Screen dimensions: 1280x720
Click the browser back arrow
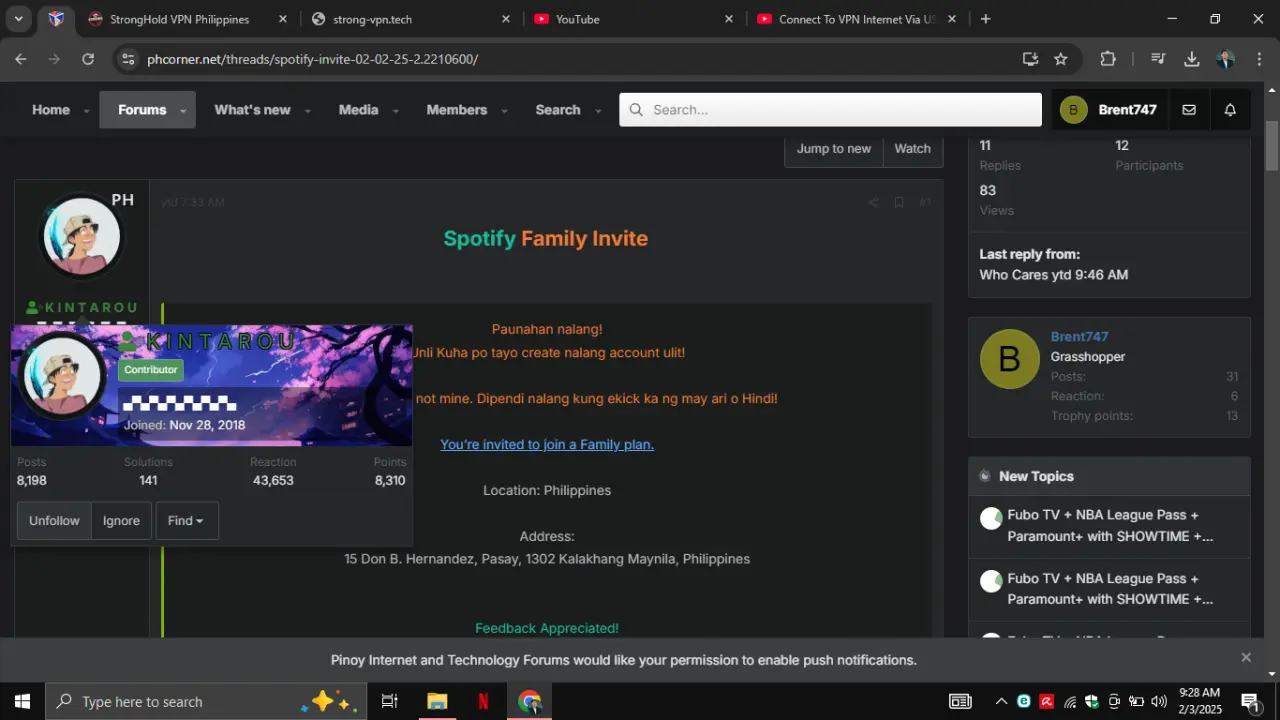tap(20, 59)
